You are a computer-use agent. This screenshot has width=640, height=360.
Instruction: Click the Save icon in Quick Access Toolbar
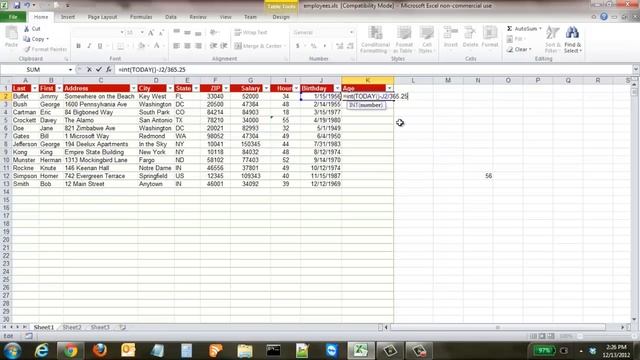[x=17, y=6]
